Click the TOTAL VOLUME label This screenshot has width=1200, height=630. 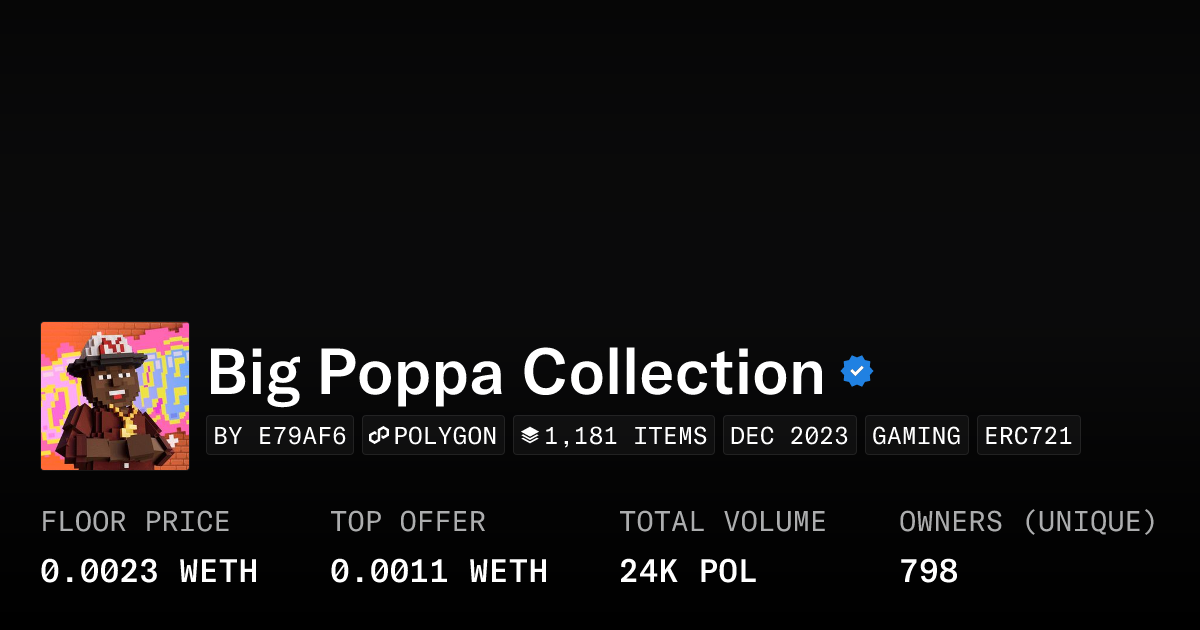722,522
